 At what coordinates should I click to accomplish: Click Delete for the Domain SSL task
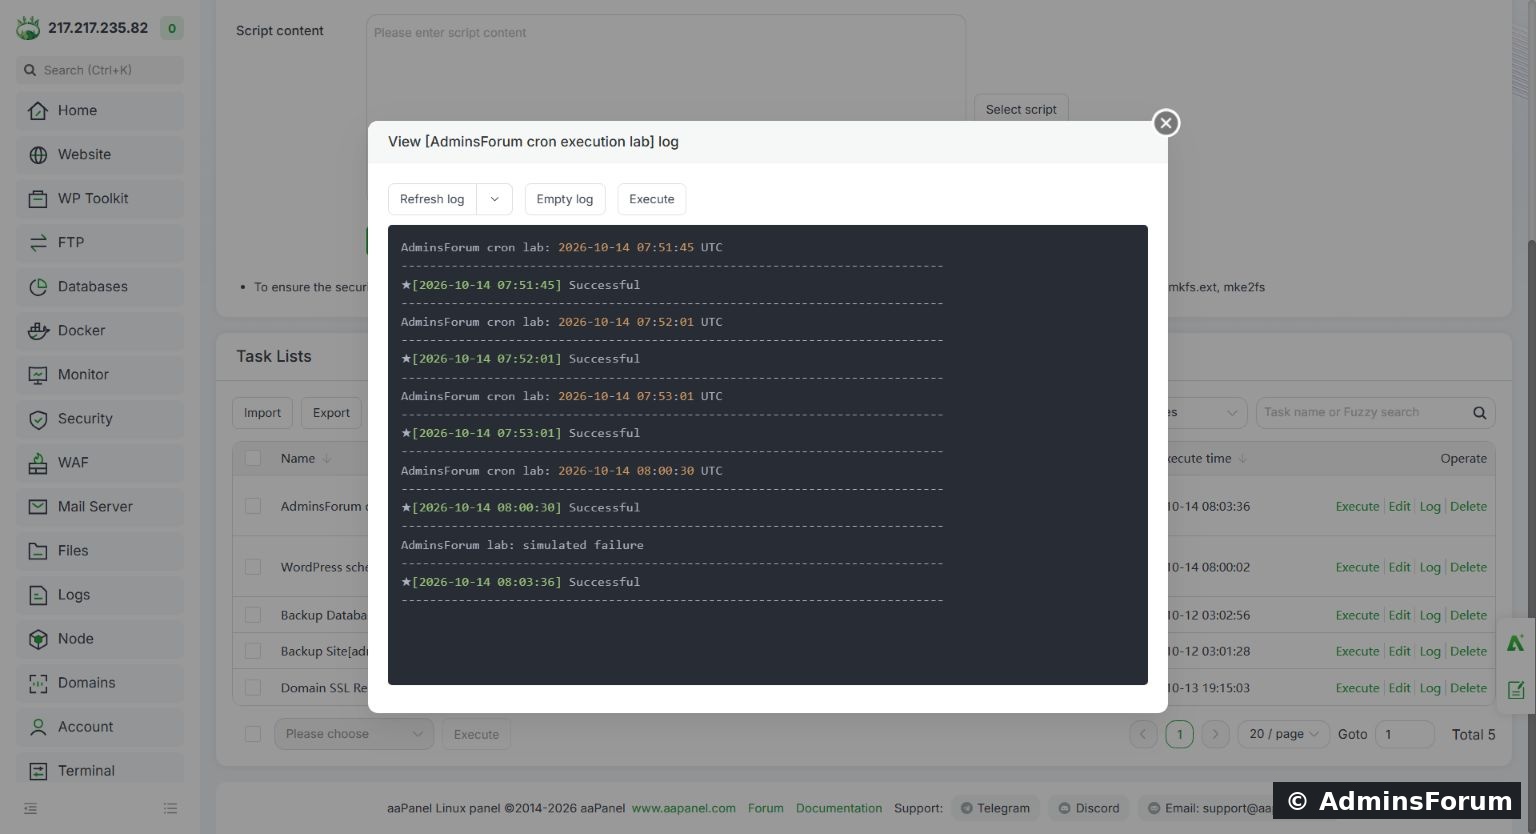click(1468, 688)
